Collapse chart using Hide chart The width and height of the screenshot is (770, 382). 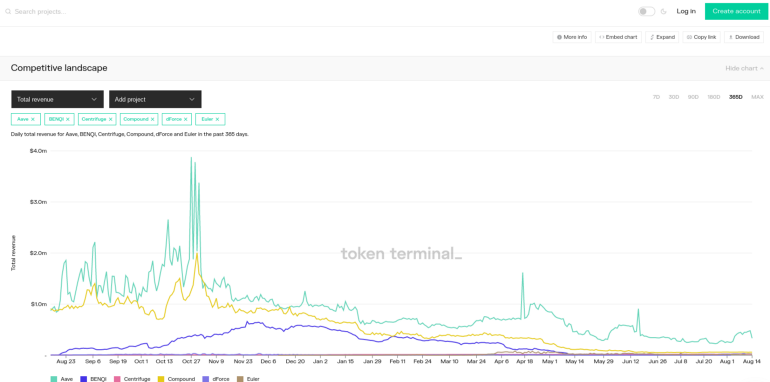point(744,68)
